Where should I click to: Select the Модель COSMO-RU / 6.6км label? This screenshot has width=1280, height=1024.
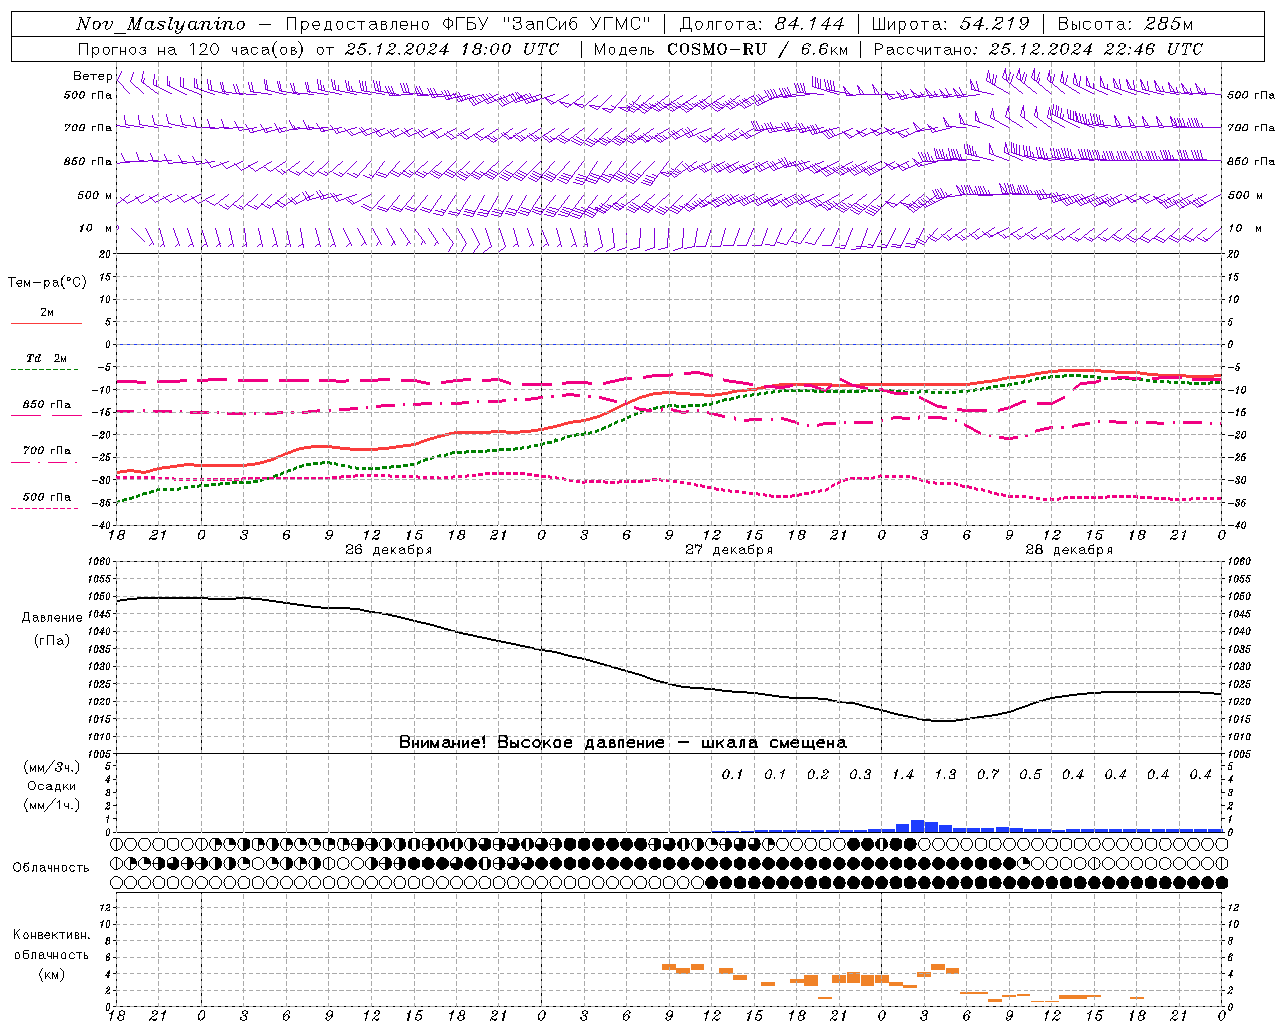721,49
